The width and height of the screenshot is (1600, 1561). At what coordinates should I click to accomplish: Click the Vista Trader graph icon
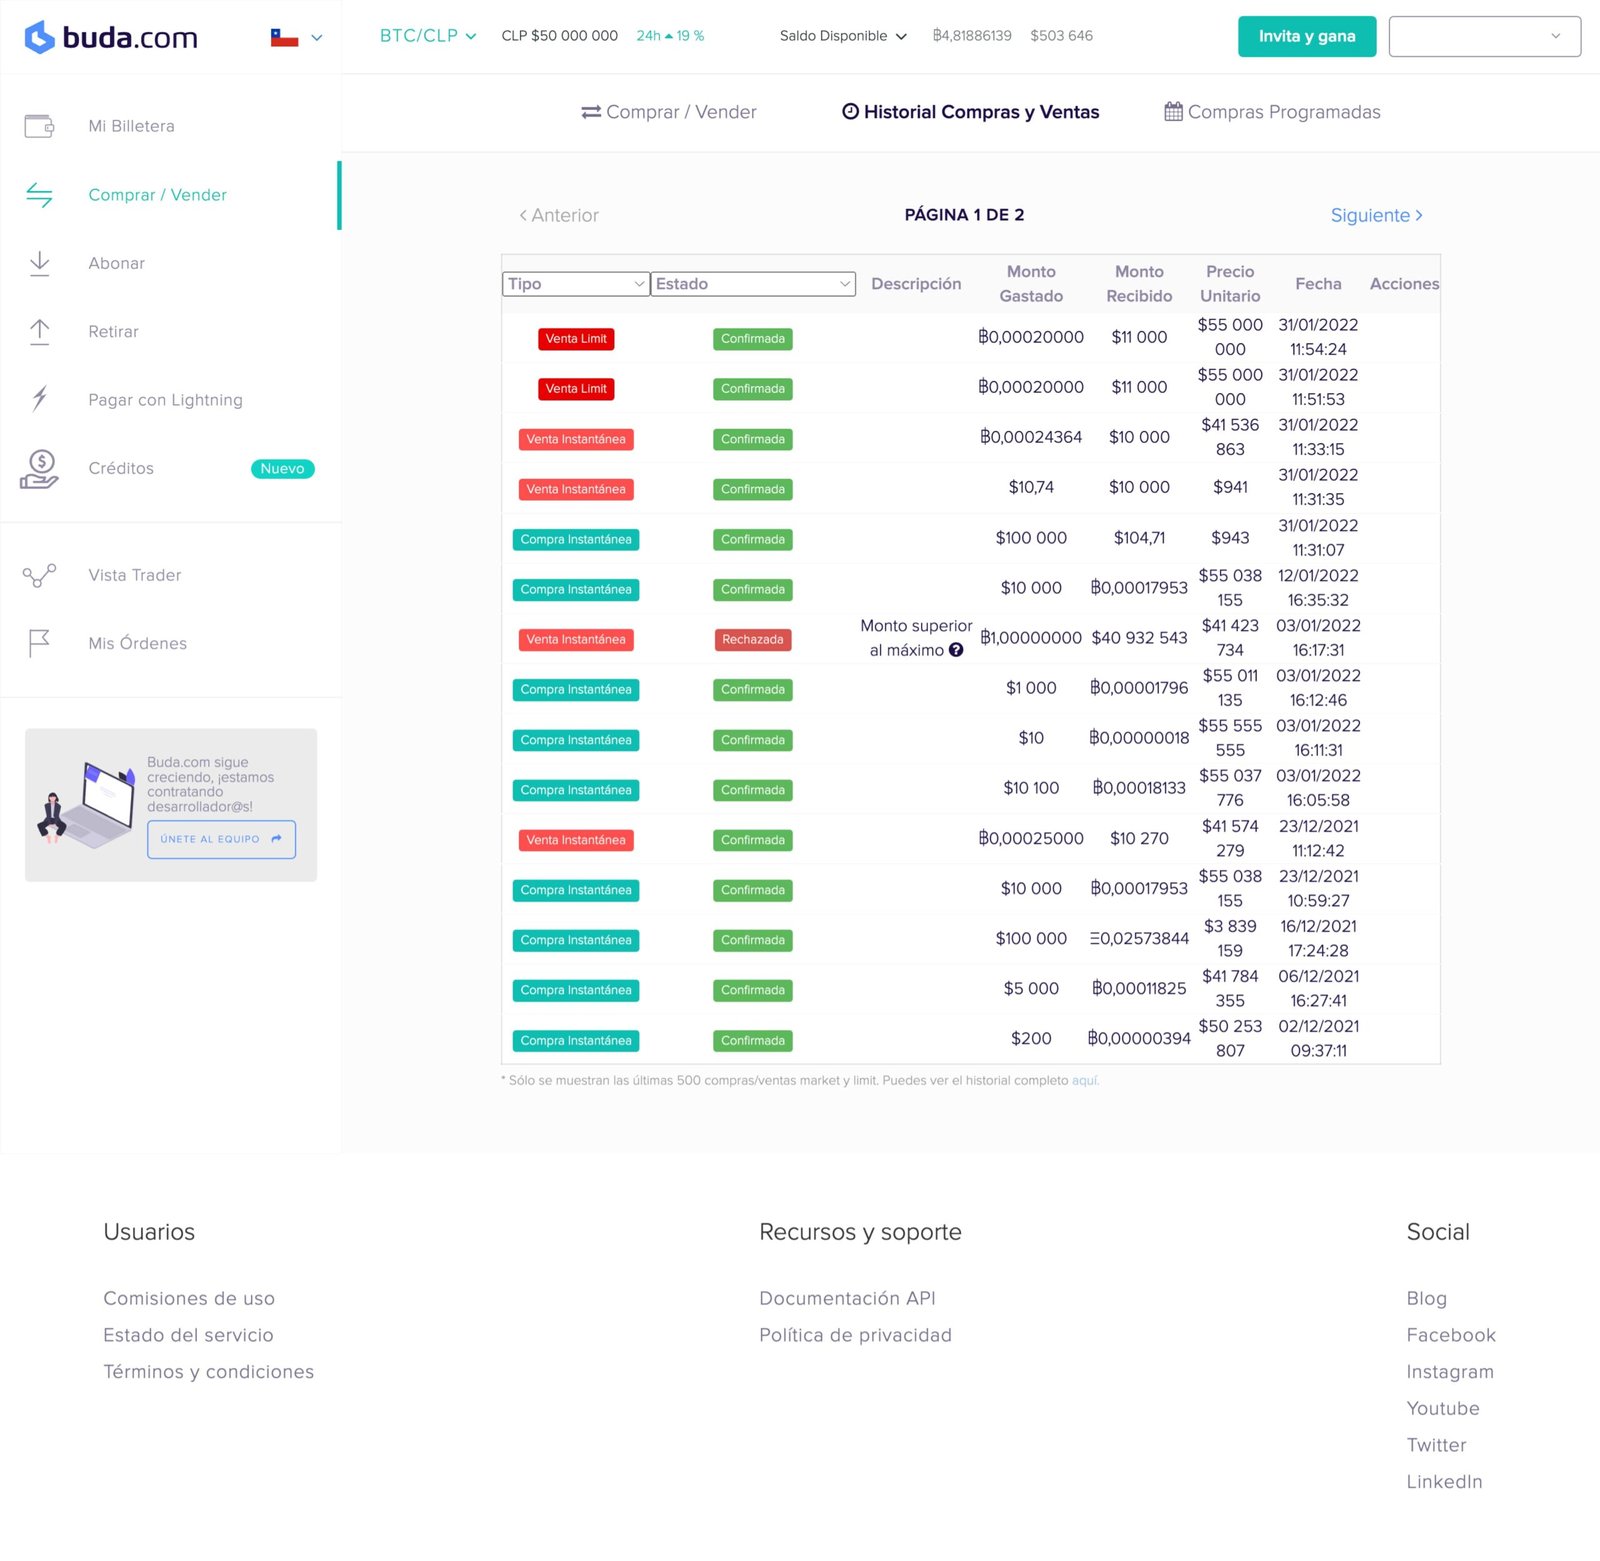tap(39, 575)
